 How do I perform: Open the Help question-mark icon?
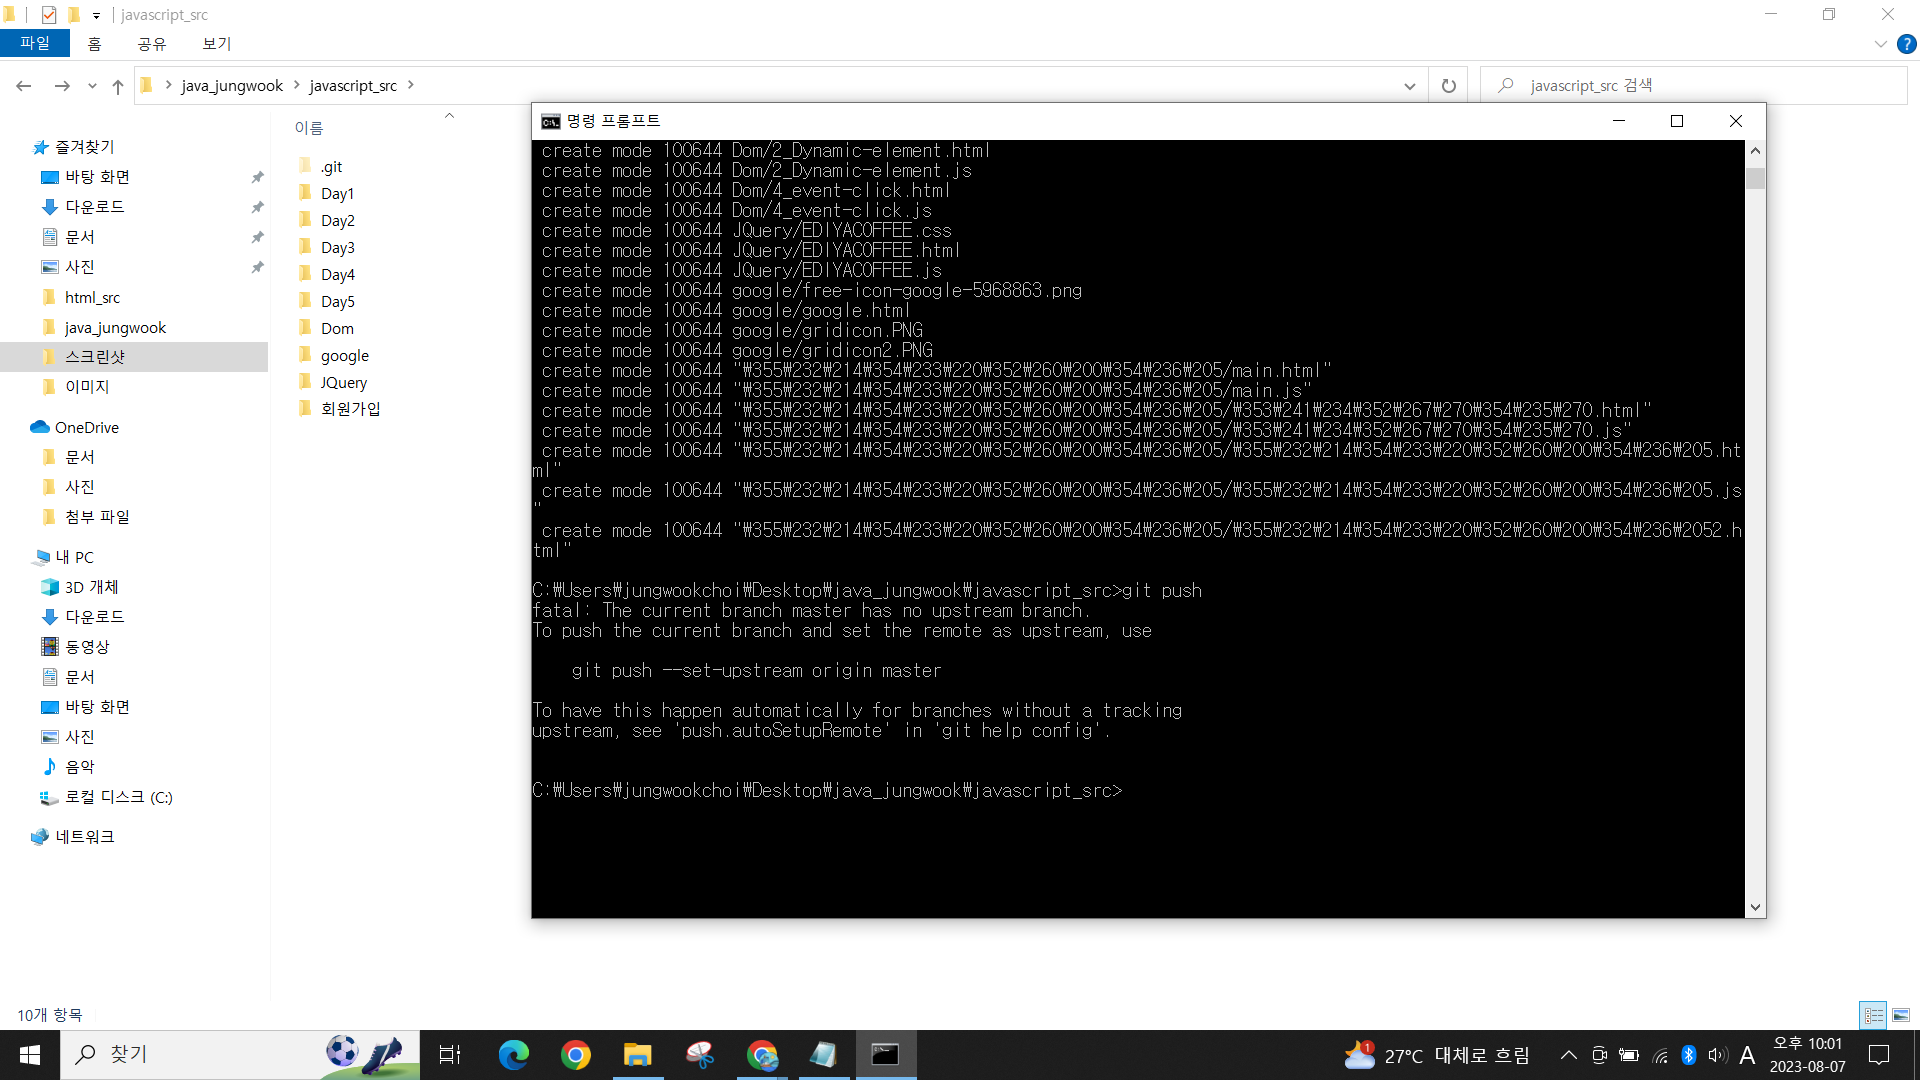1906,44
